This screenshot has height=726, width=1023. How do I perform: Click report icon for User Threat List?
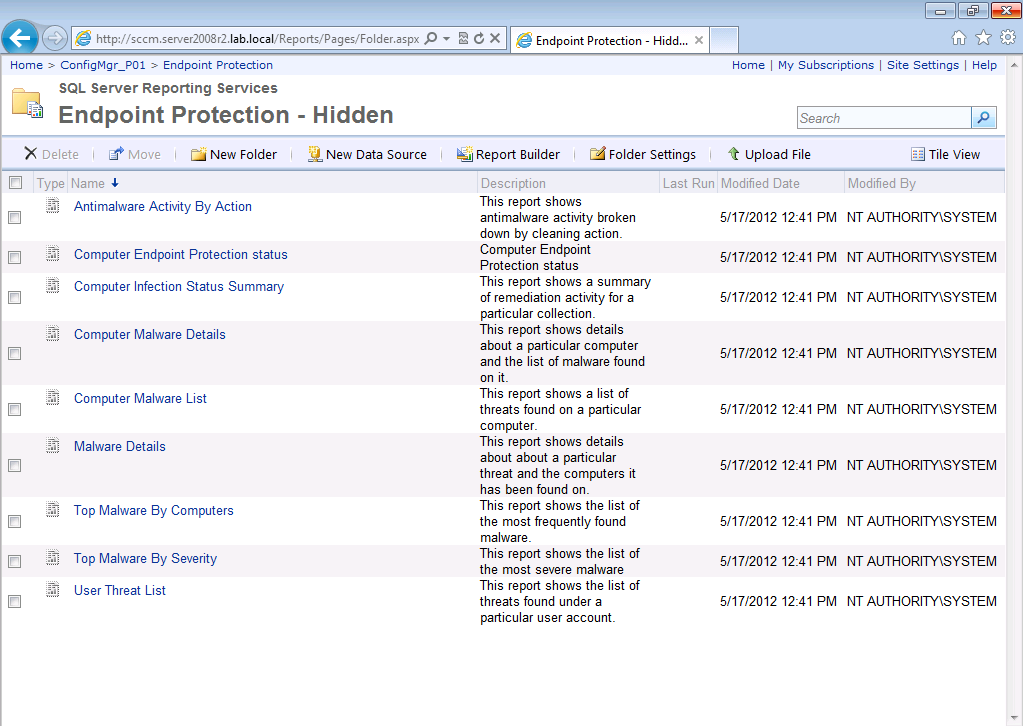[x=53, y=590]
